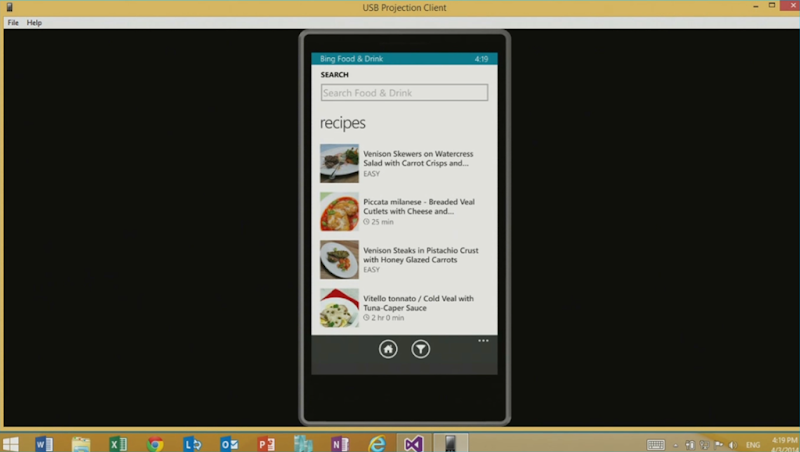Open the File menu
Viewport: 800px width, 452px height.
(13, 22)
